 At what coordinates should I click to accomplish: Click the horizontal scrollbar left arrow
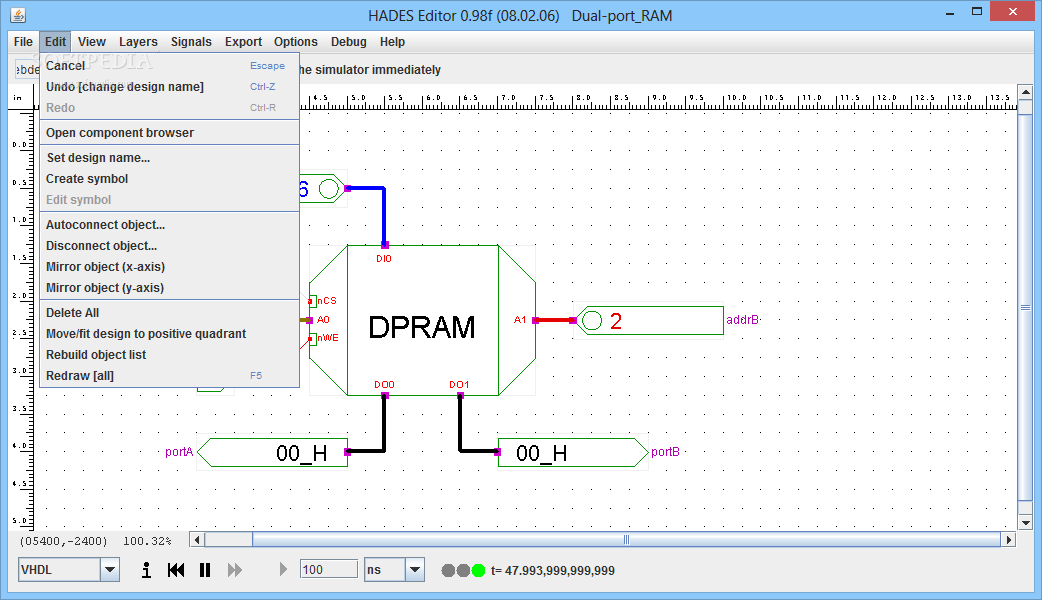(197, 540)
